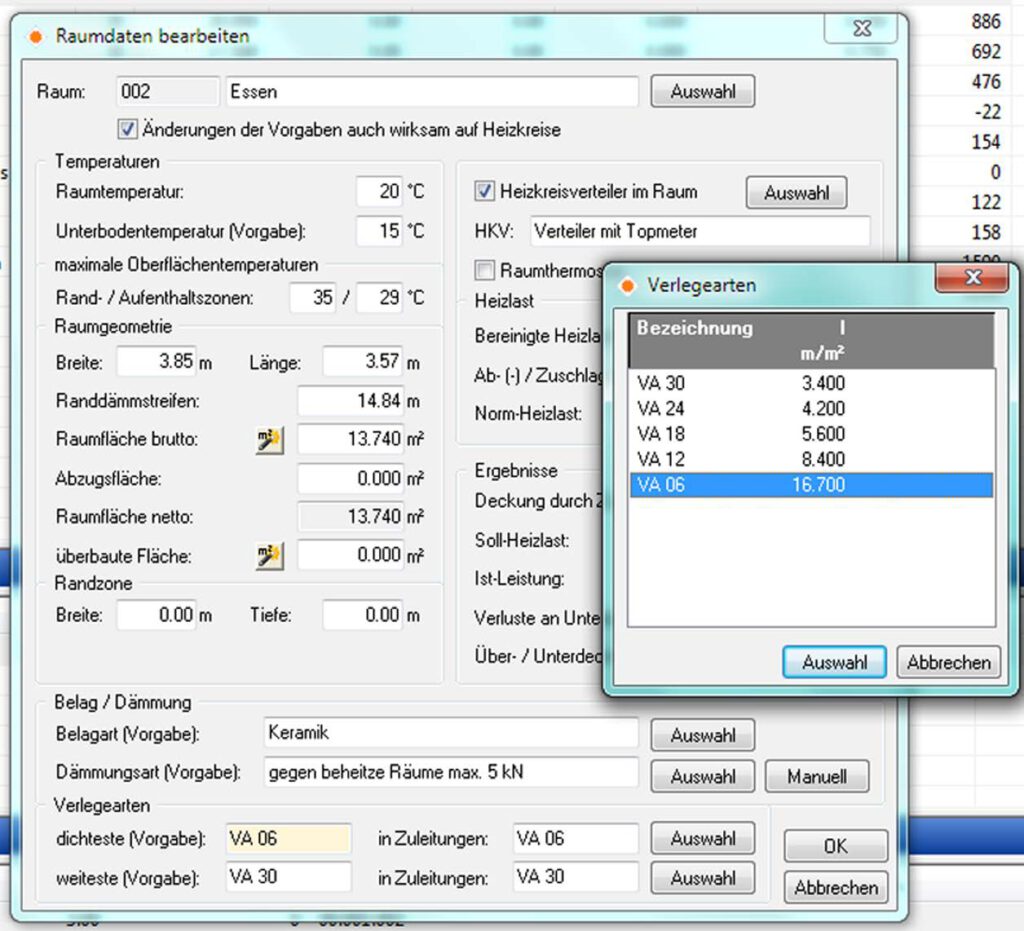Image resolution: width=1024 pixels, height=931 pixels.
Task: Click the Unterbodentemperatur field showing 15
Action: tap(379, 230)
